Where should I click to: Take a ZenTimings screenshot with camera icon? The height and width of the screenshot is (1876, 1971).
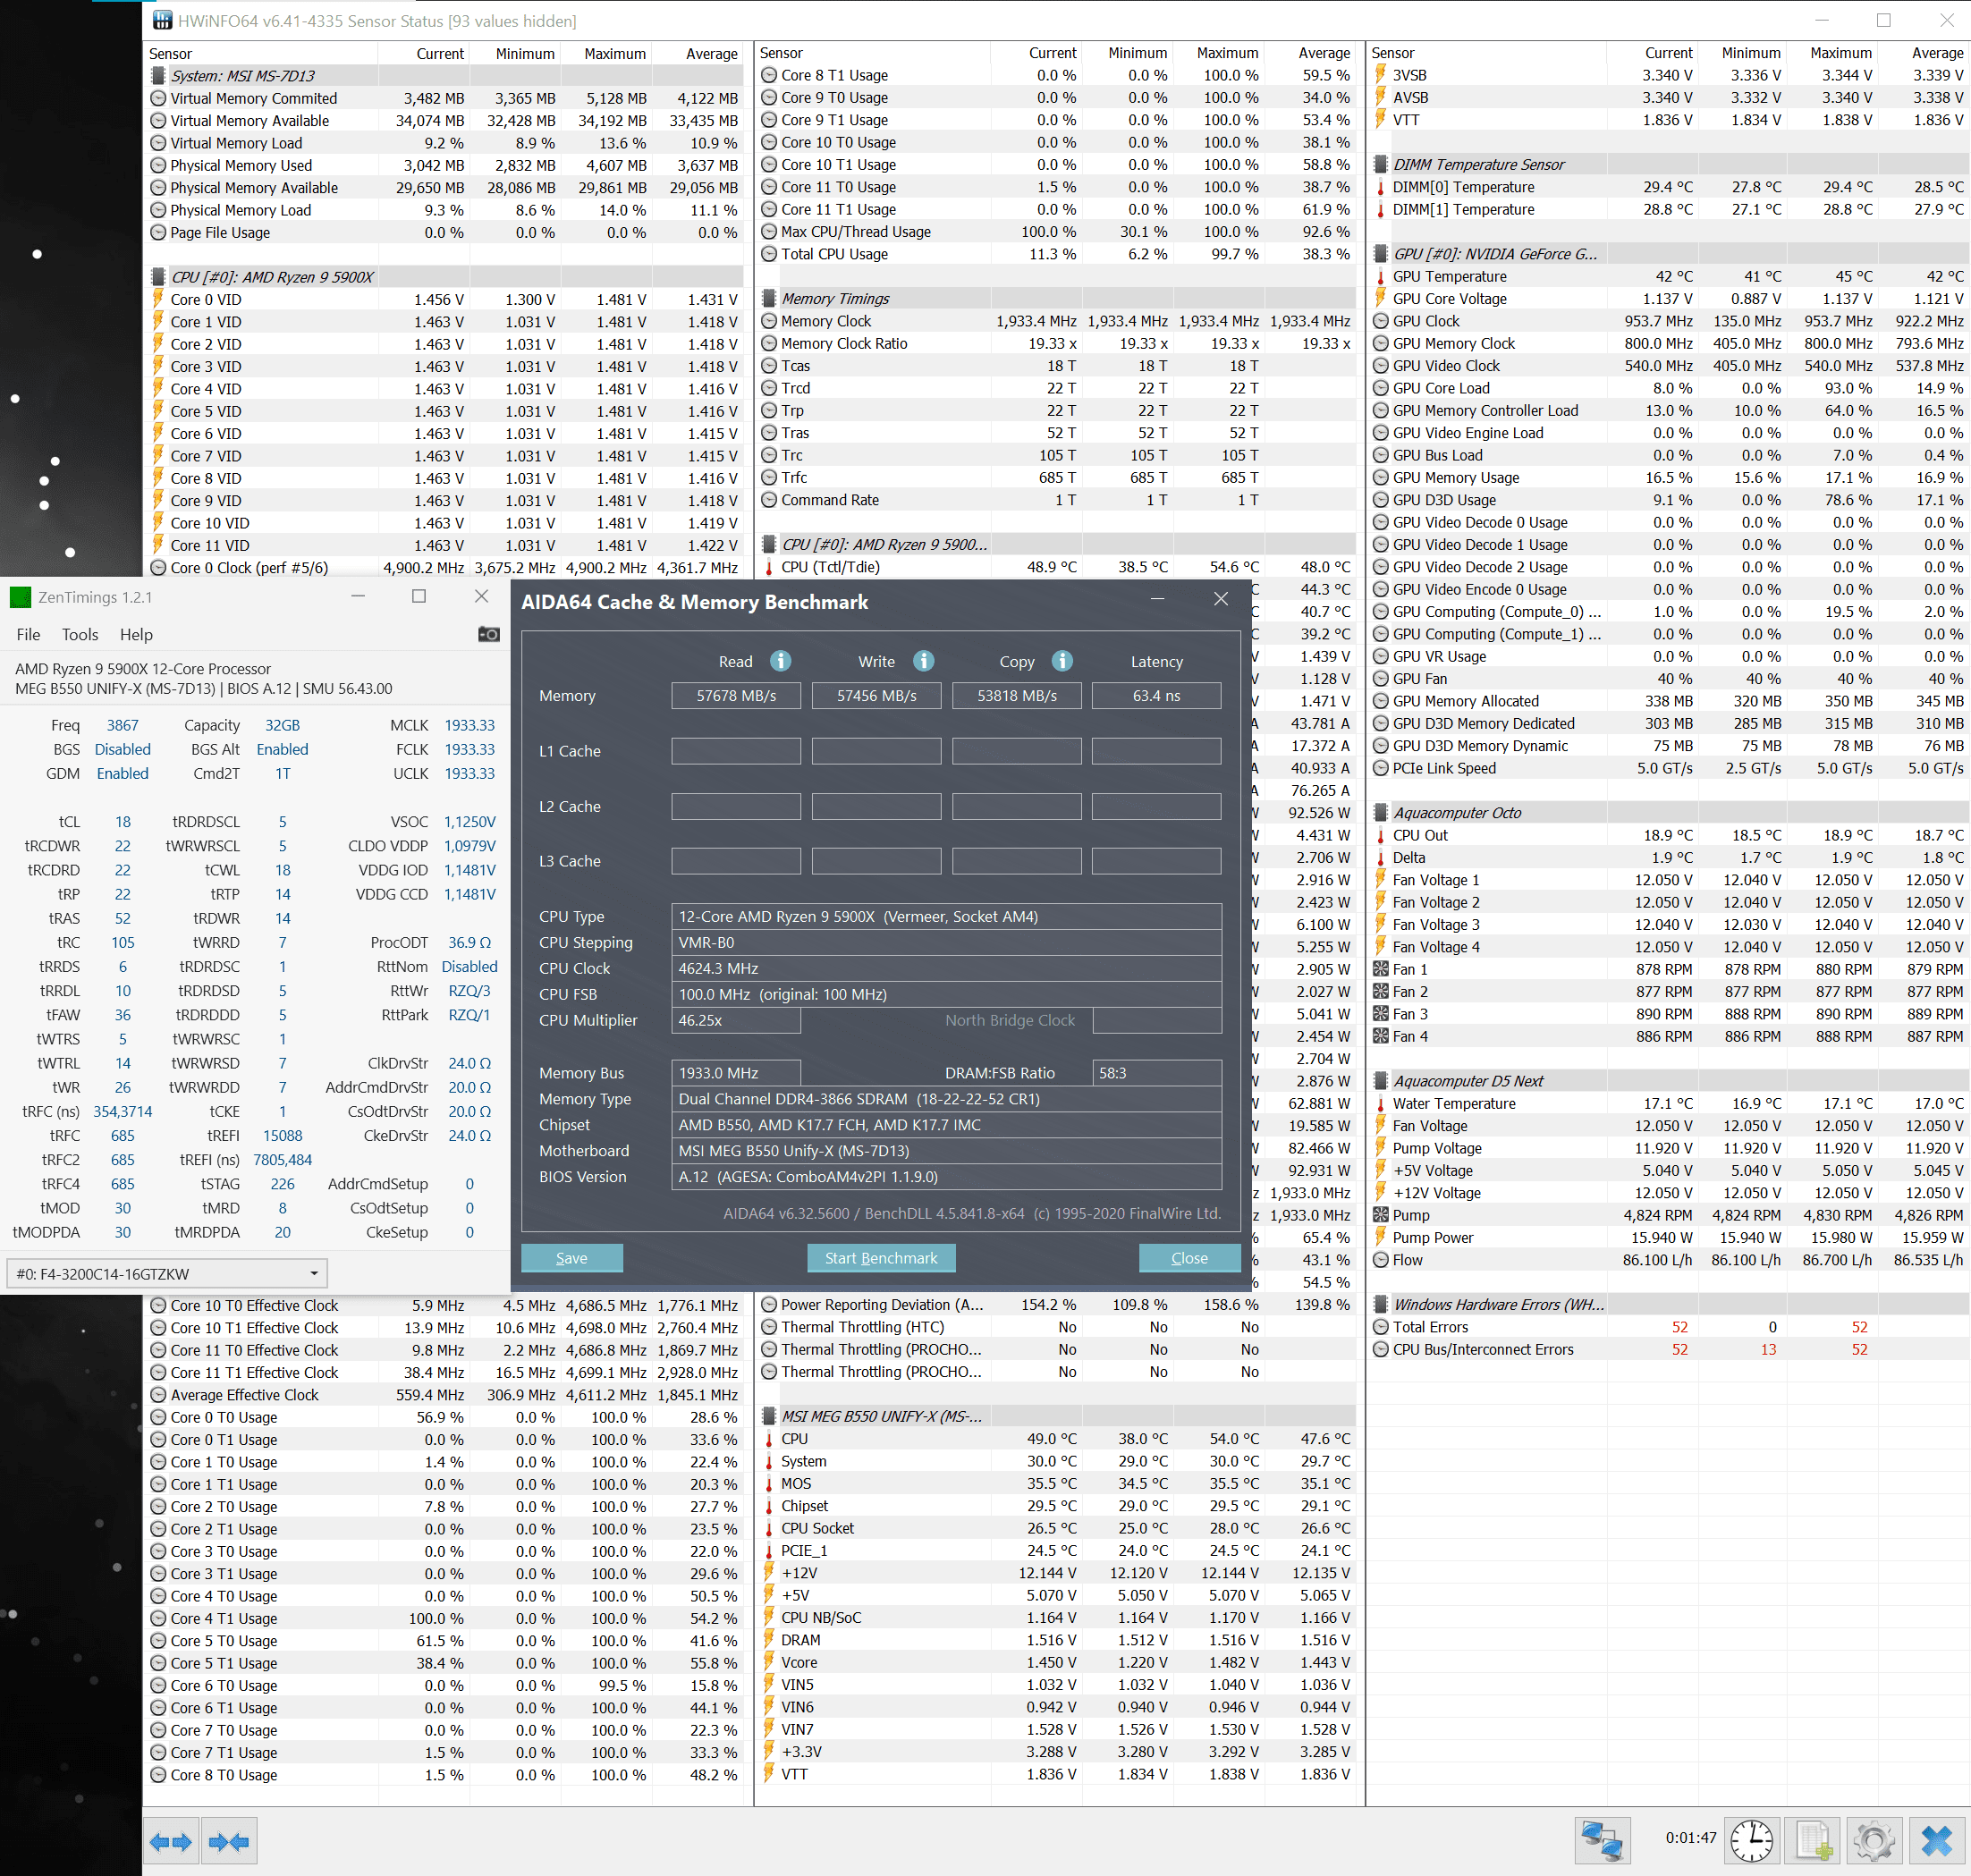[x=489, y=634]
